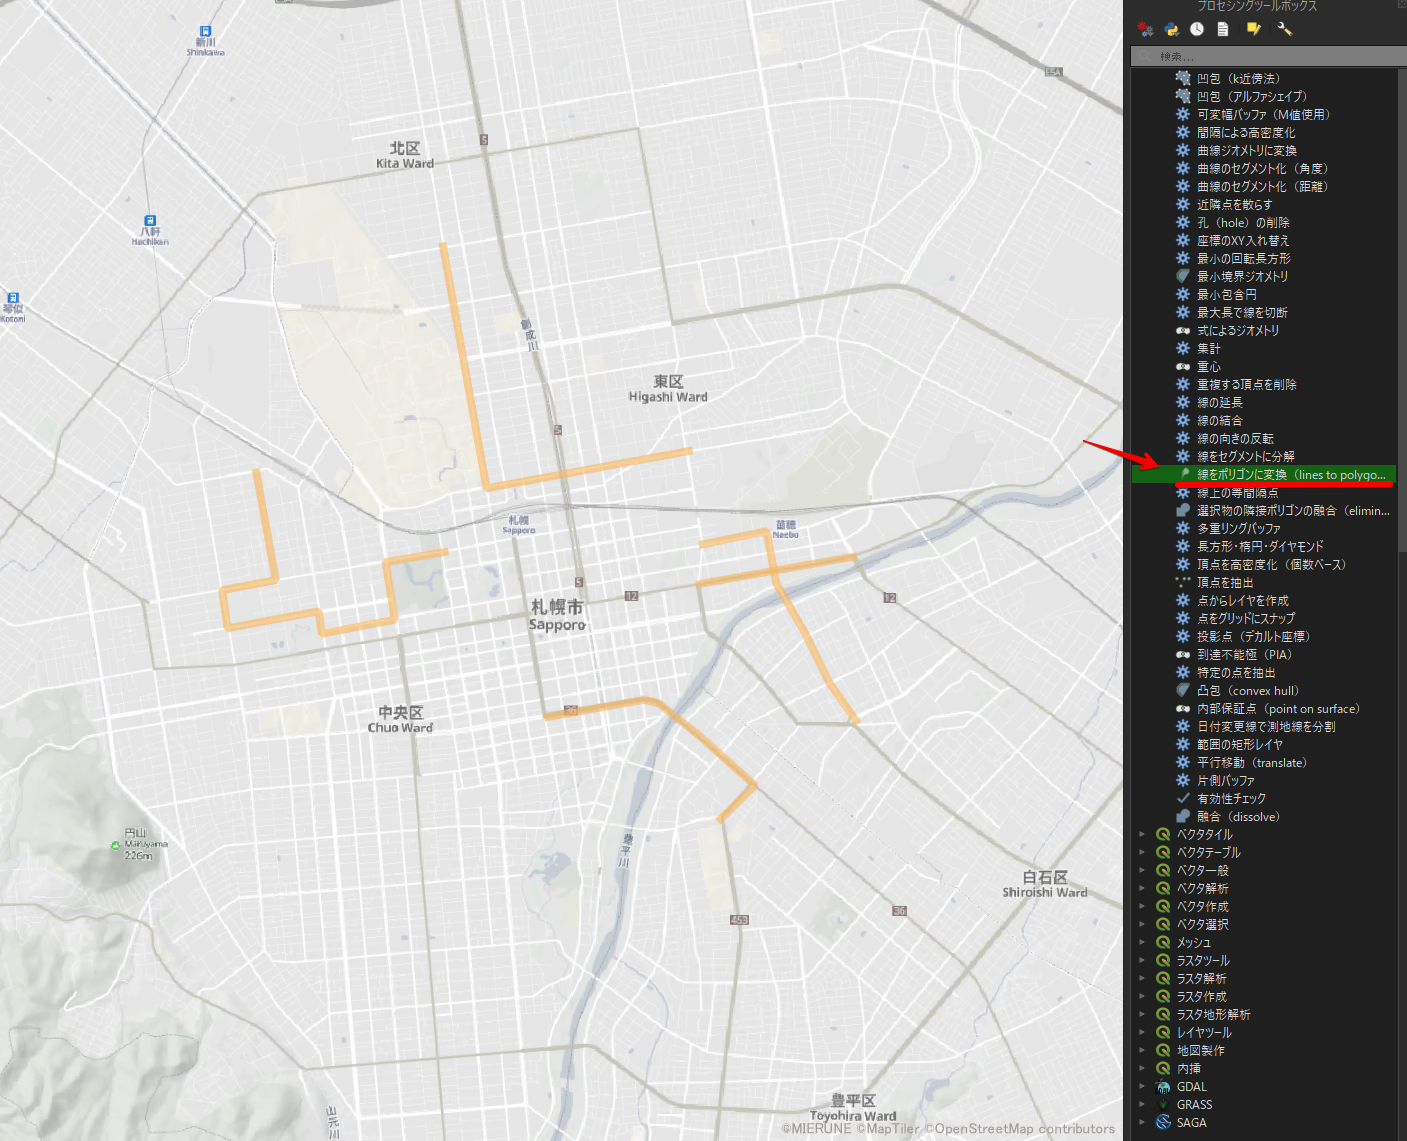1407x1141 pixels.
Task: Click the icon beside 到達不能極（PIA）
Action: (x=1183, y=654)
